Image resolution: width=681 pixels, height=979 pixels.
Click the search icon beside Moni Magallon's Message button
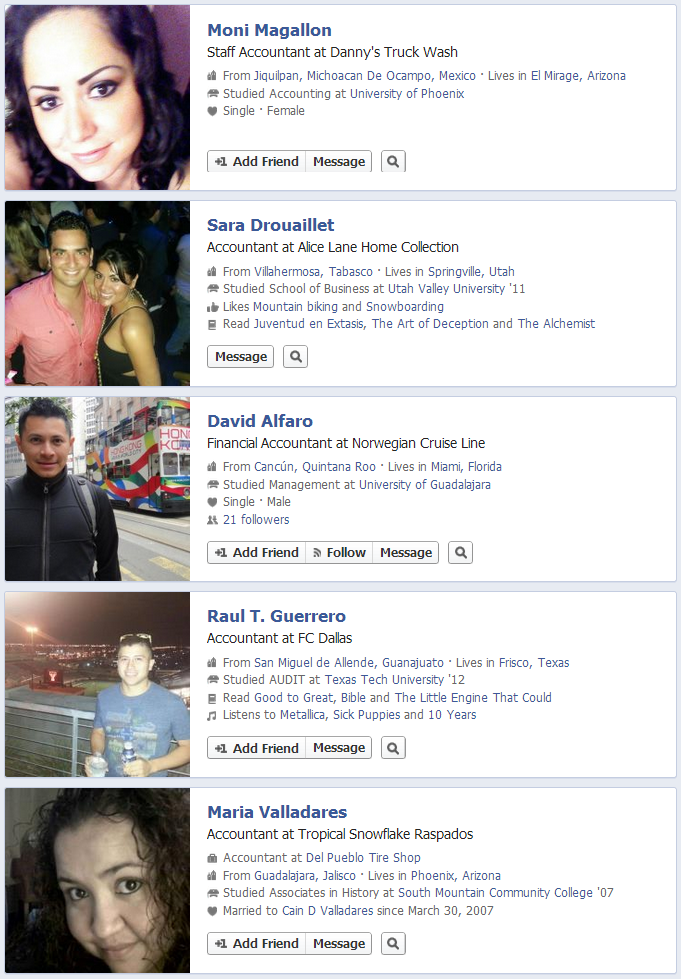(x=393, y=161)
